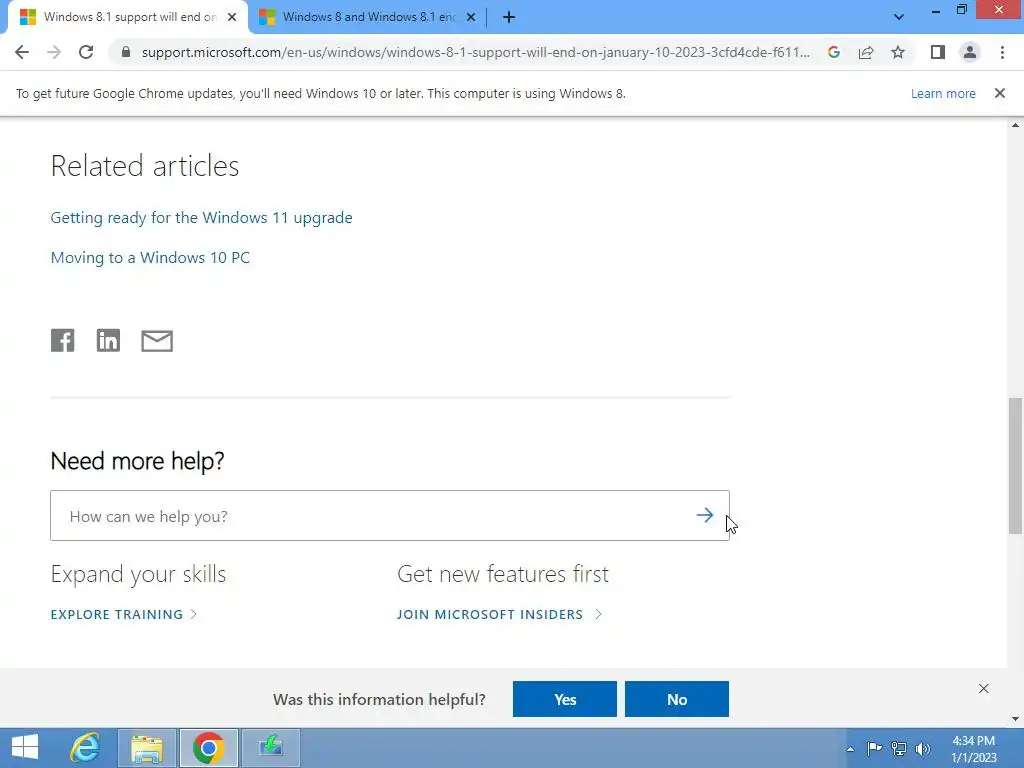The height and width of the screenshot is (768, 1024).
Task: Click the scrollbar up arrow
Action: coord(1016,125)
